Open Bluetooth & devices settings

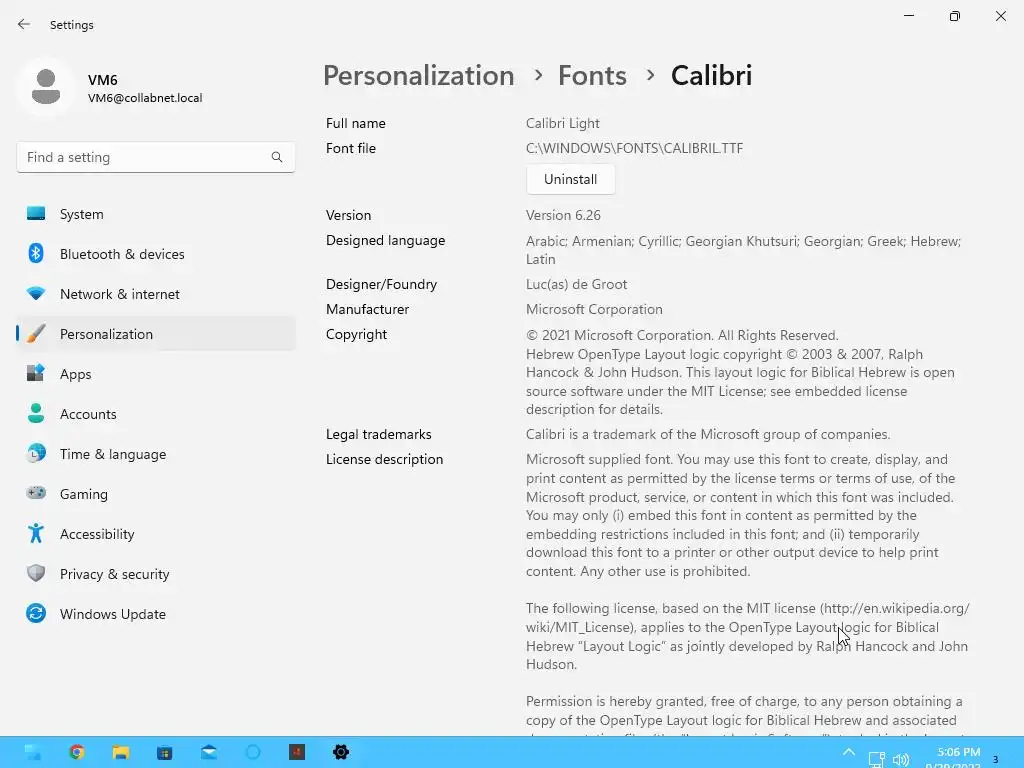click(155, 254)
